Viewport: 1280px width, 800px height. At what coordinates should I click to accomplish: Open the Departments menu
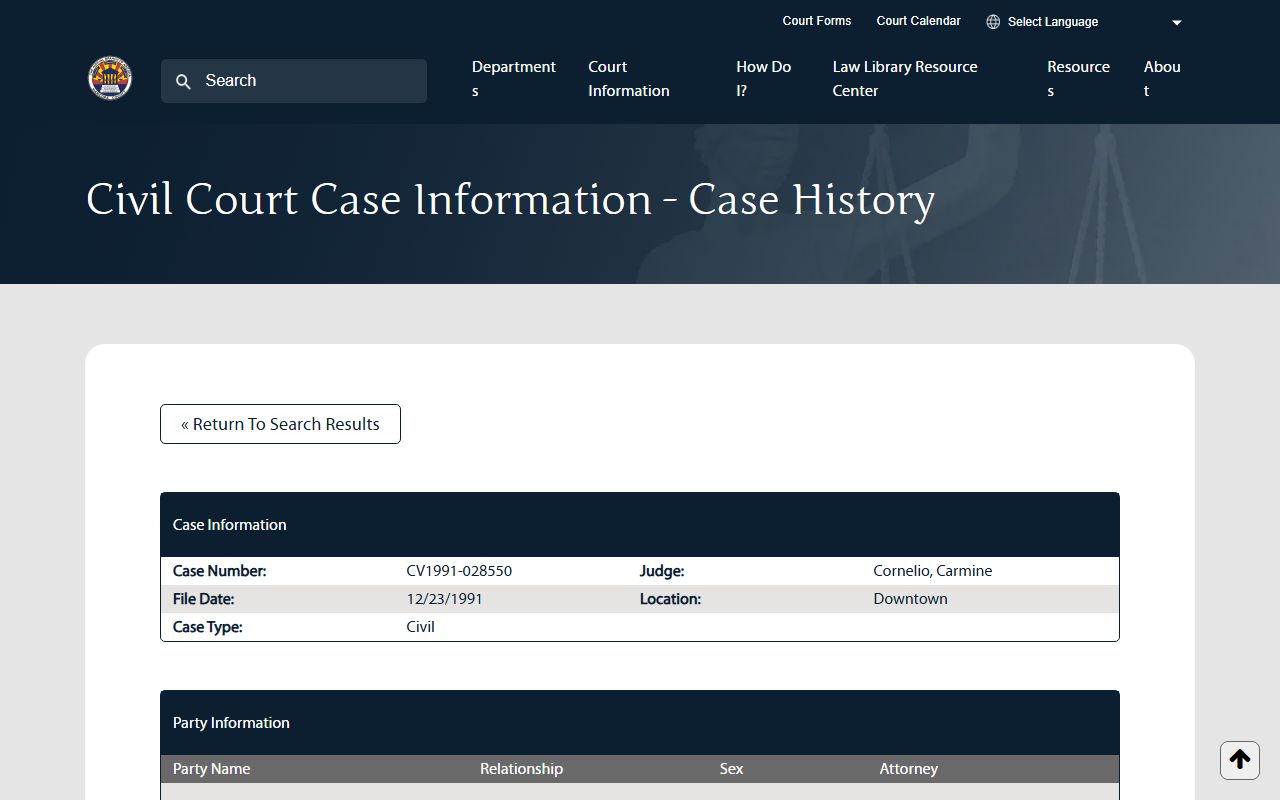coord(514,79)
